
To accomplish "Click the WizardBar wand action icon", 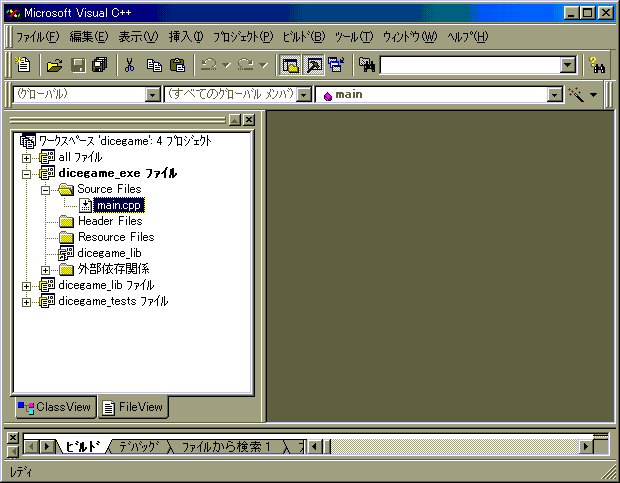I will pos(576,94).
